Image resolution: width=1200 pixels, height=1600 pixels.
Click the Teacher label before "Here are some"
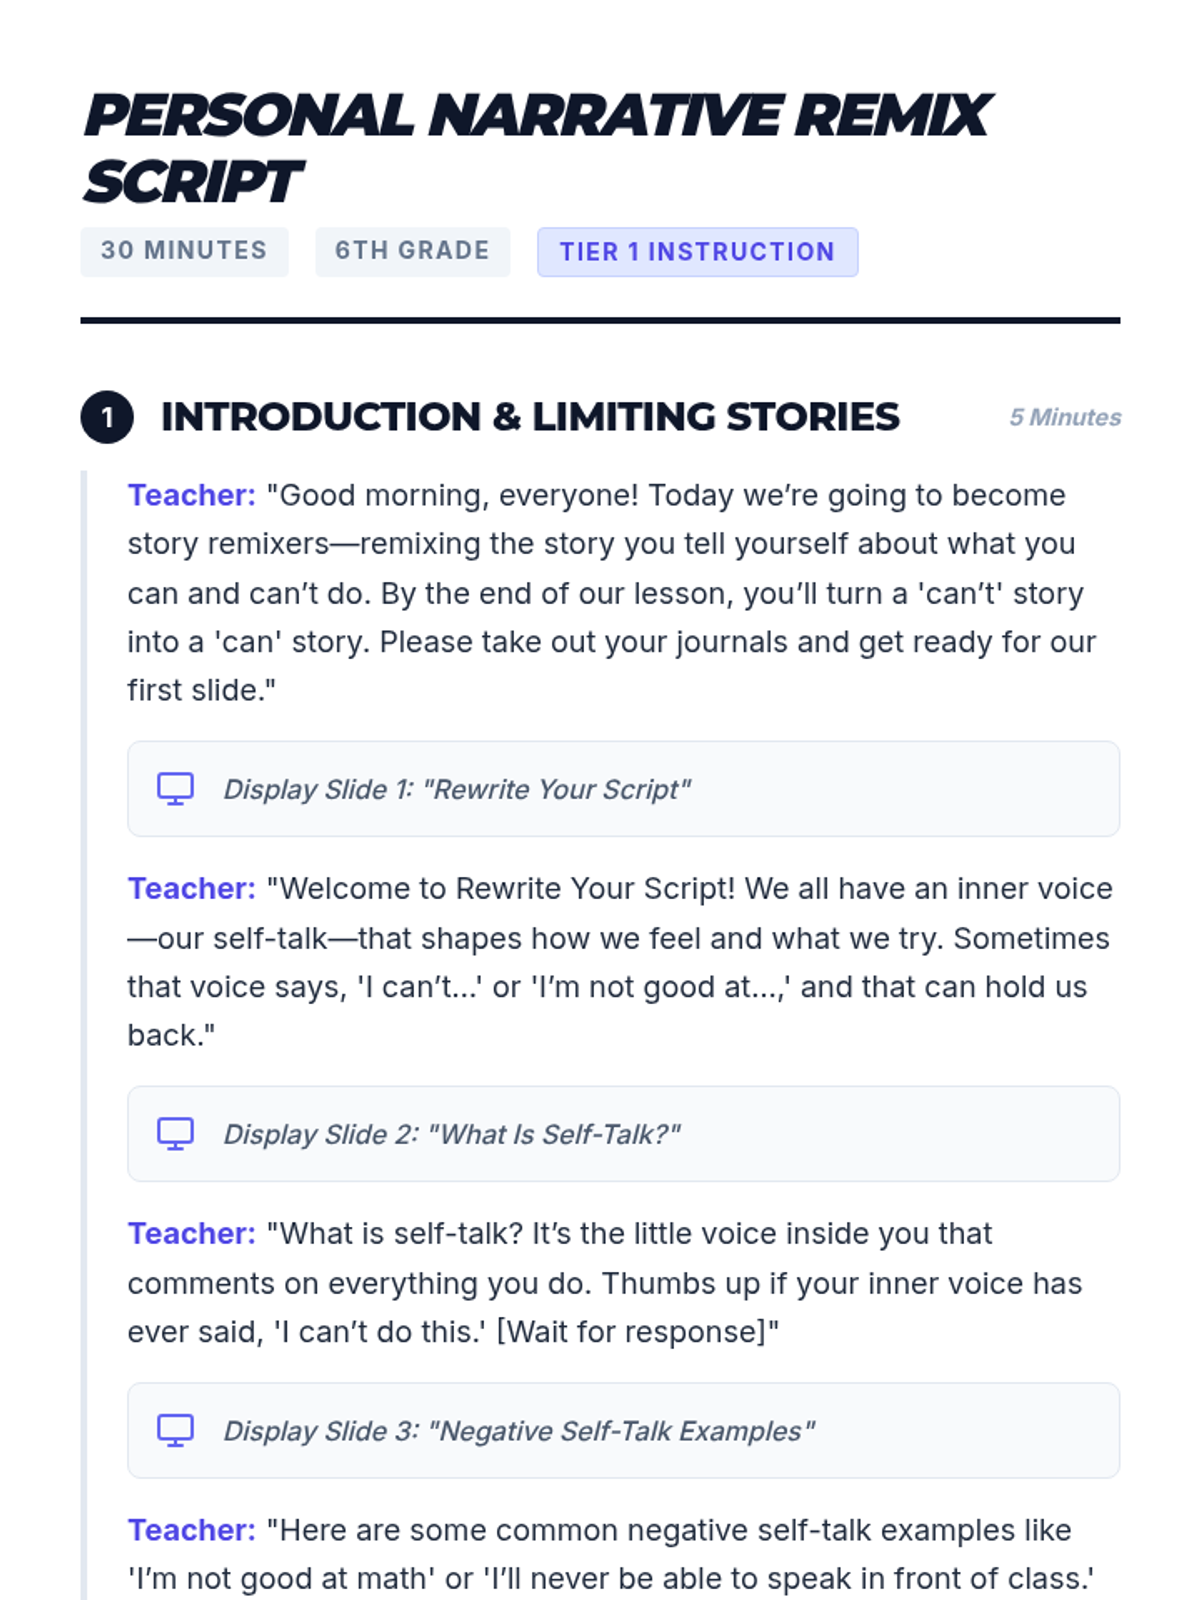pos(192,1531)
